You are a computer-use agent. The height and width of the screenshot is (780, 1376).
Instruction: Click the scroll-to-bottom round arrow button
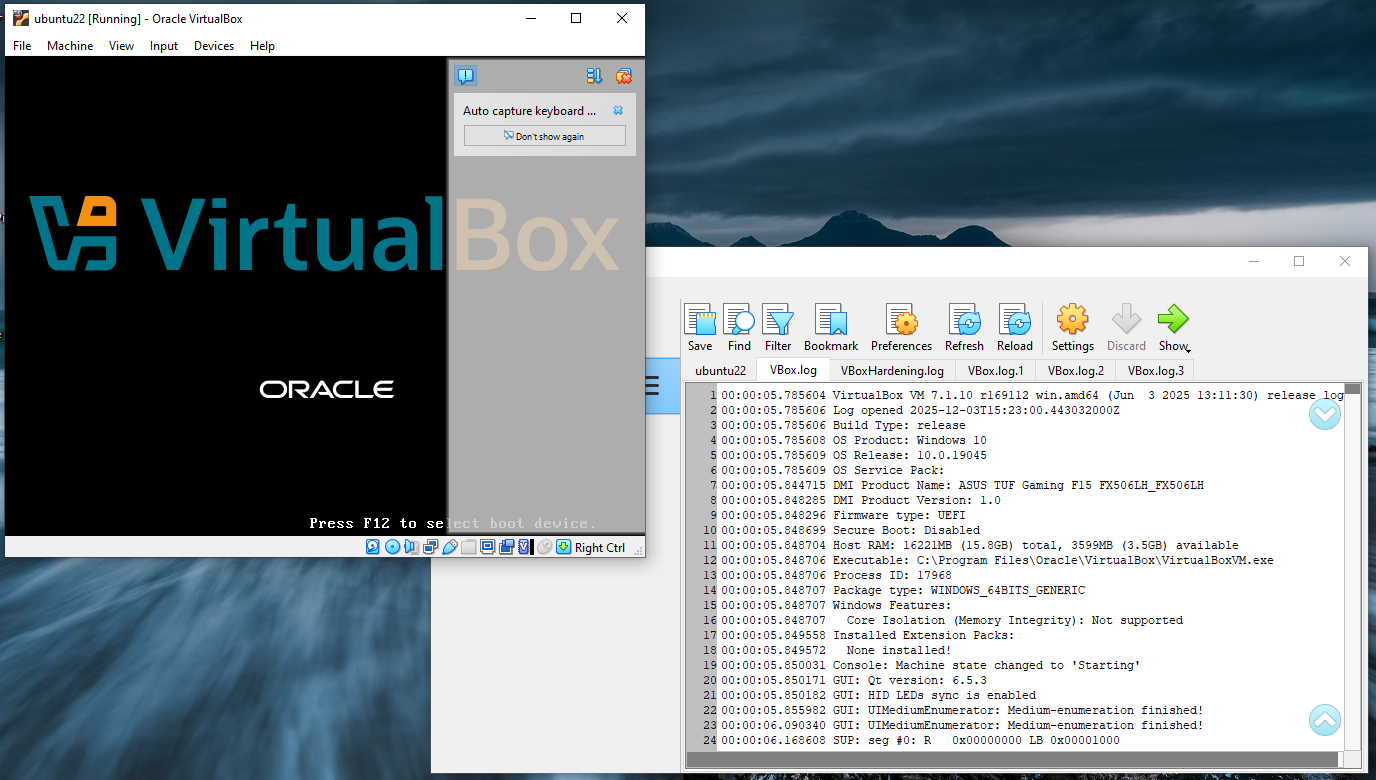click(1325, 414)
